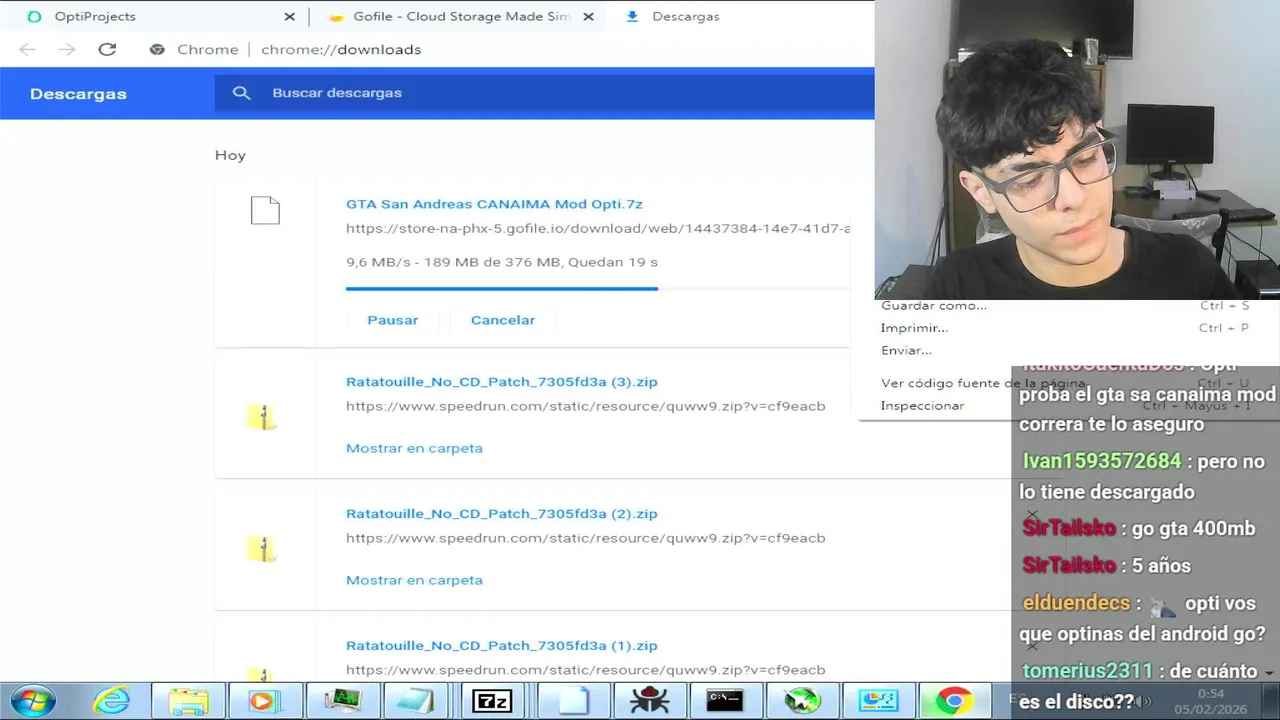1280x720 pixels.
Task: Click the Chrome forward arrow
Action: (x=67, y=49)
